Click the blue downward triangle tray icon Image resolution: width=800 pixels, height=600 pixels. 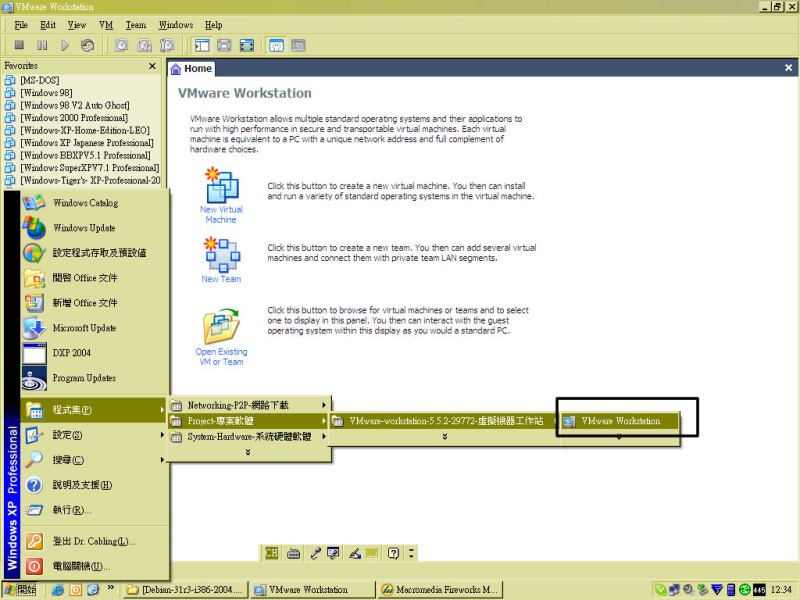[x=717, y=590]
